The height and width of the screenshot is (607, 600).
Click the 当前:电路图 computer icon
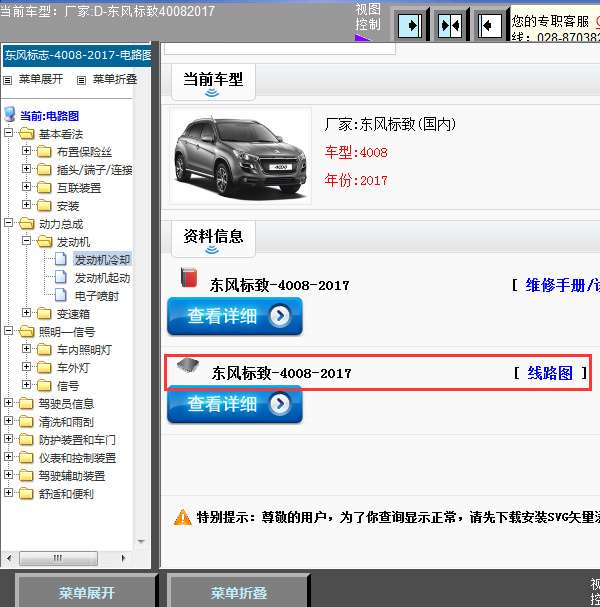click(10, 115)
